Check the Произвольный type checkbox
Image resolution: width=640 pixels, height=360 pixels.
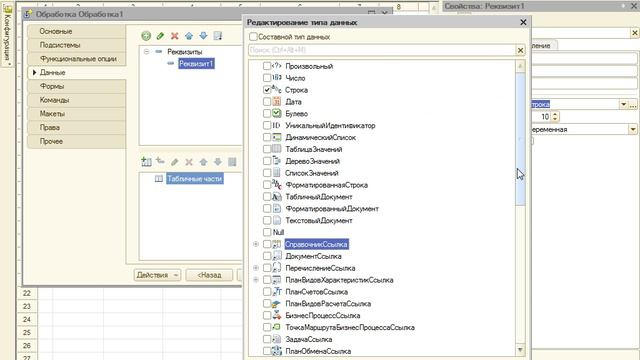click(267, 66)
